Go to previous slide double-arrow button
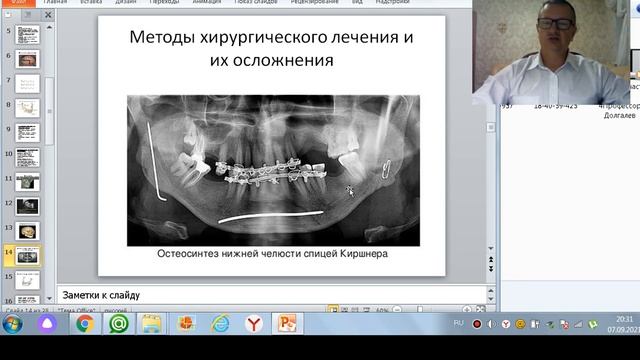Screen dimensions: 640x360 pyautogui.click(x=491, y=260)
